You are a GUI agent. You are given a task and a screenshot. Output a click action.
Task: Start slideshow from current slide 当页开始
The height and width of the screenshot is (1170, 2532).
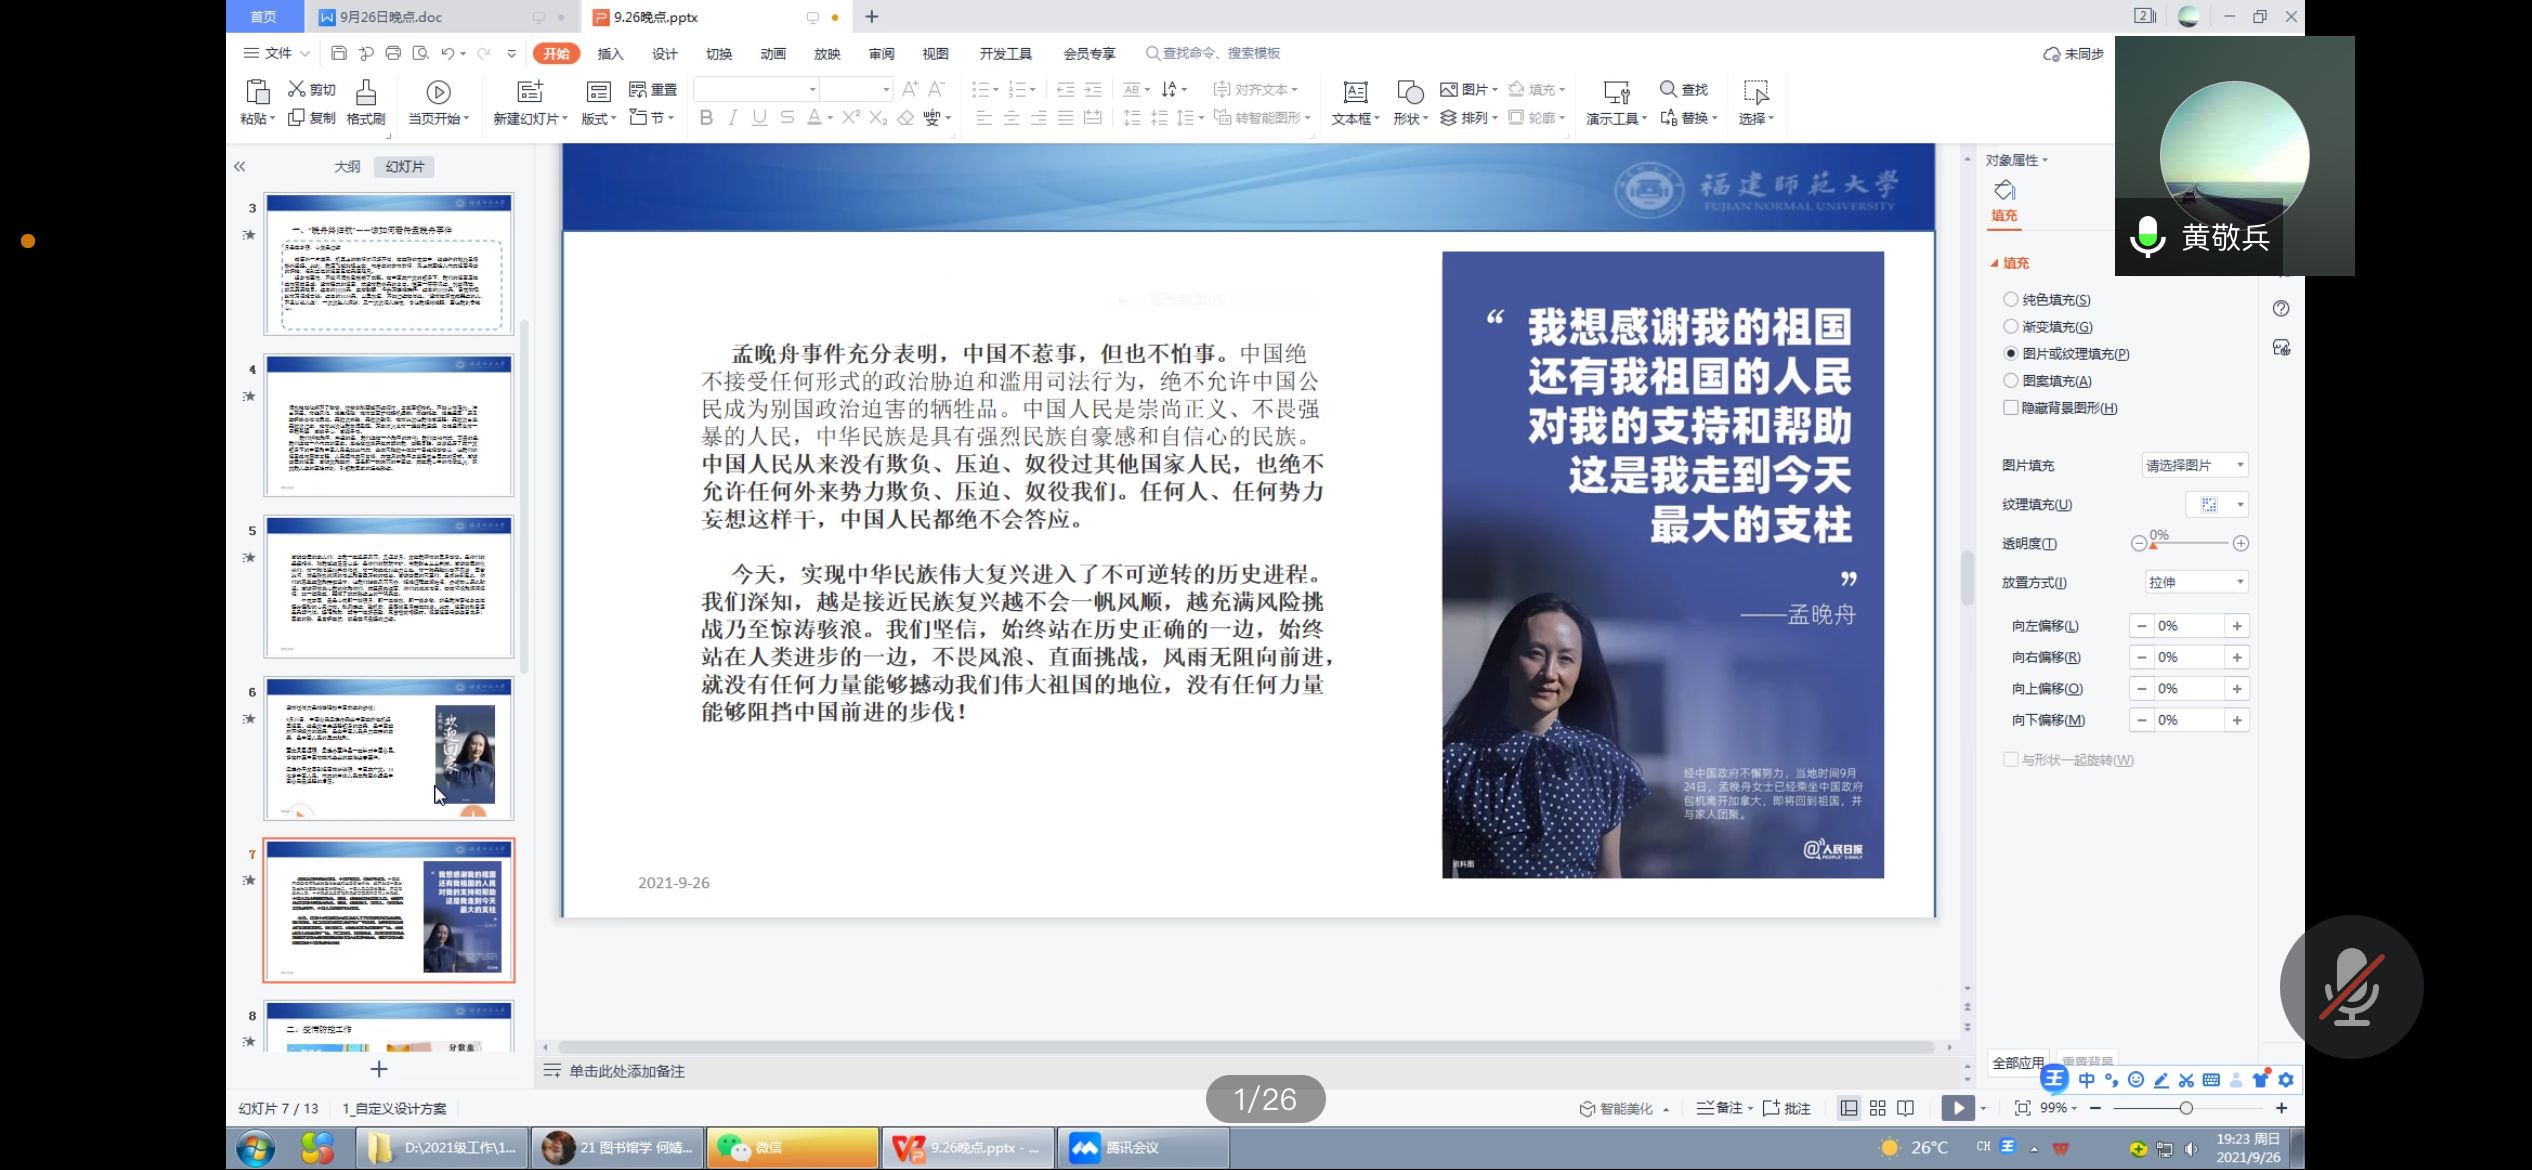pos(438,93)
